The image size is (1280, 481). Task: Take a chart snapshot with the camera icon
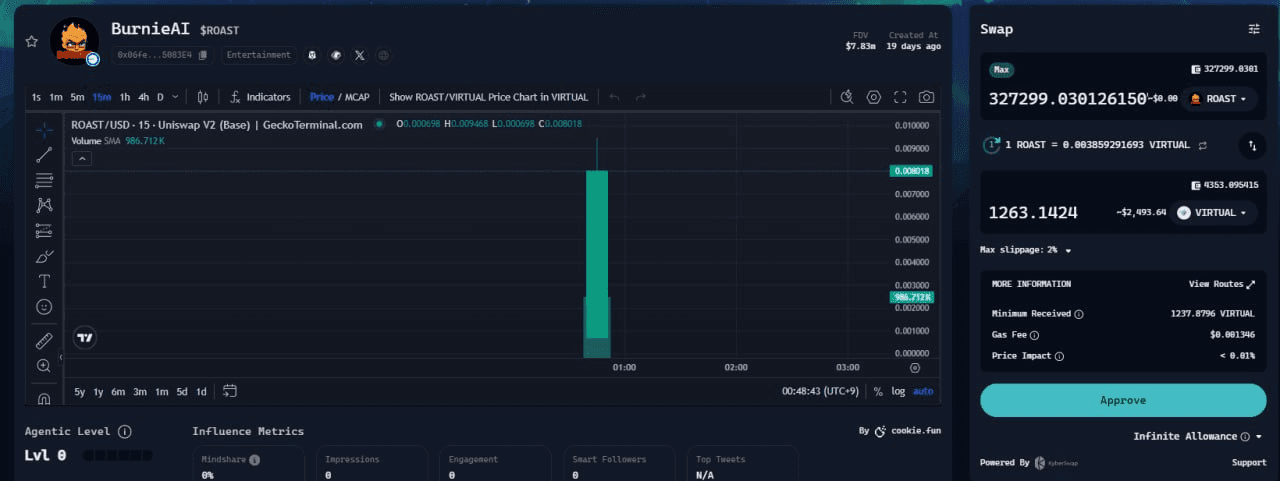click(927, 97)
